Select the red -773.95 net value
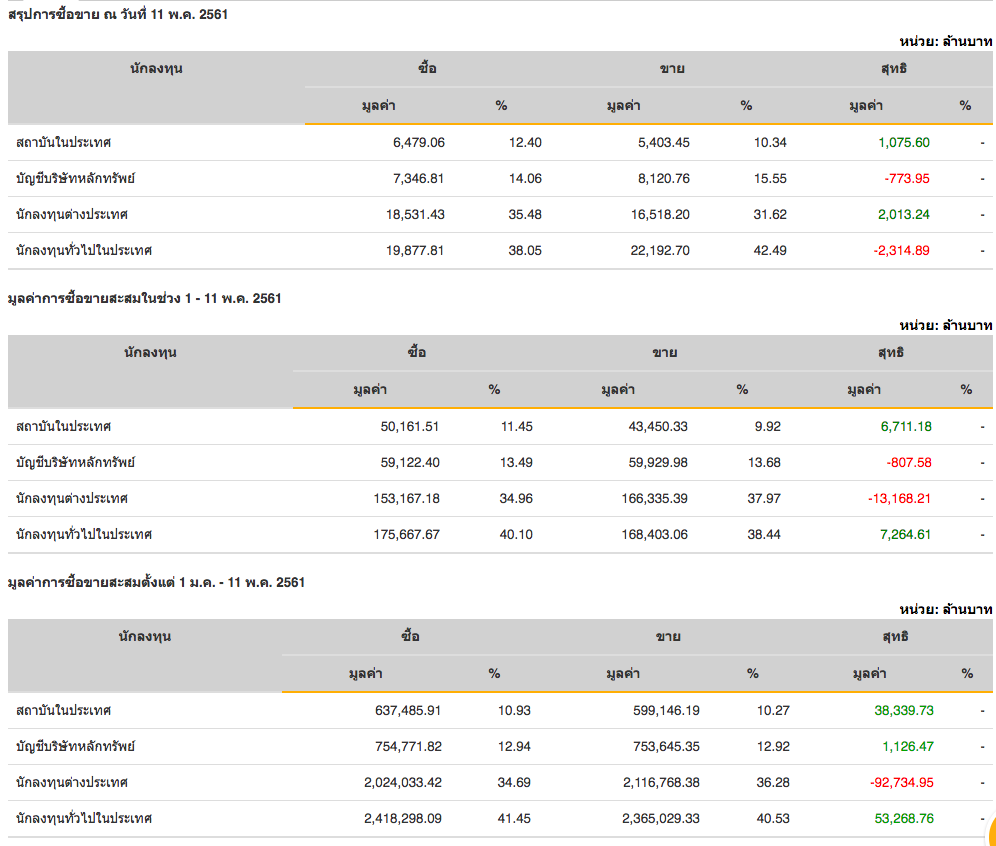The height and width of the screenshot is (846, 996). click(x=907, y=178)
